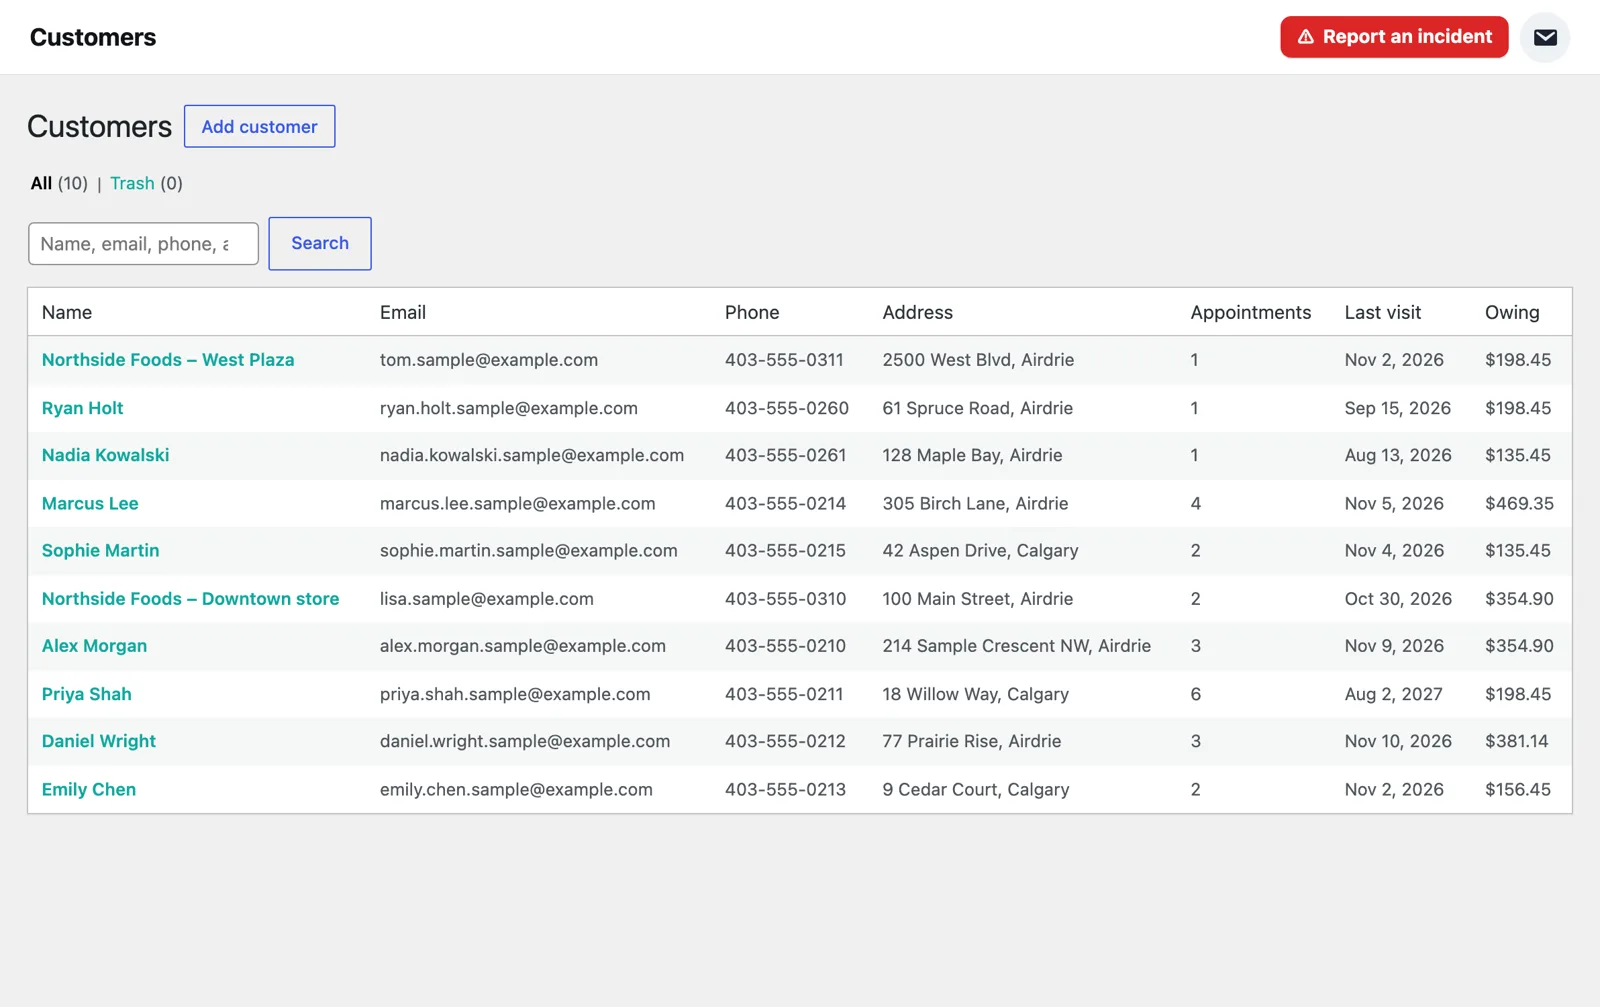Open Sophie Martin customer record
Screen dimensions: 1600x1007
(x=100, y=550)
